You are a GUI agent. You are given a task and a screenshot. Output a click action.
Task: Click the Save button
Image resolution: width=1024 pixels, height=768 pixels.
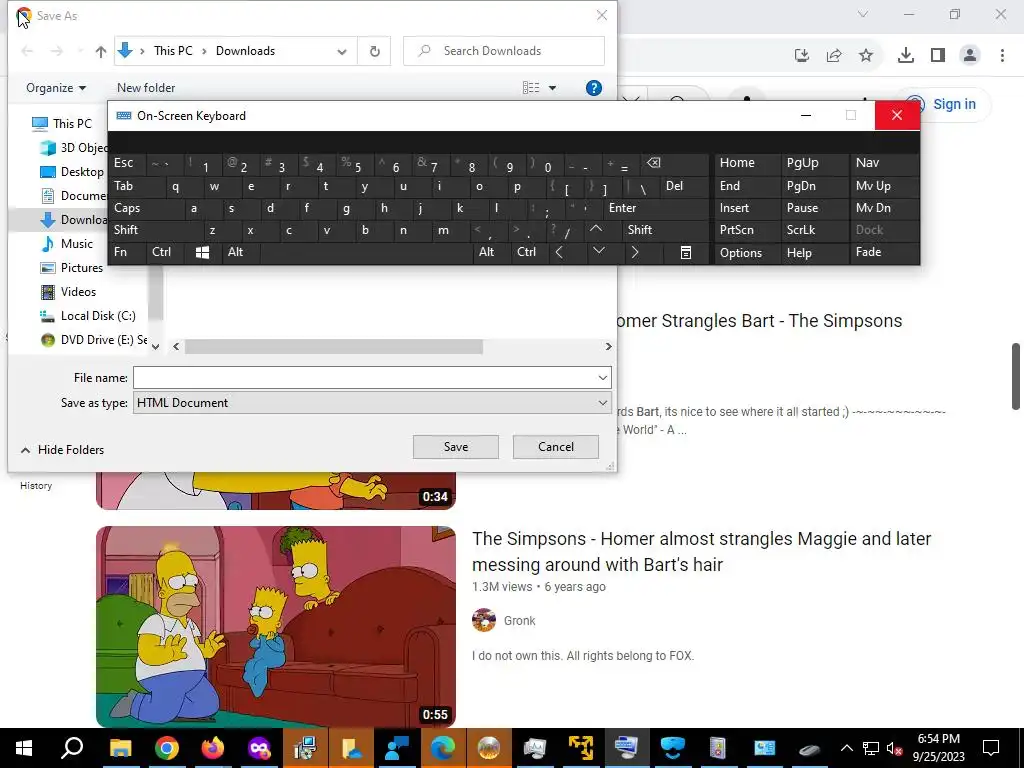click(456, 447)
